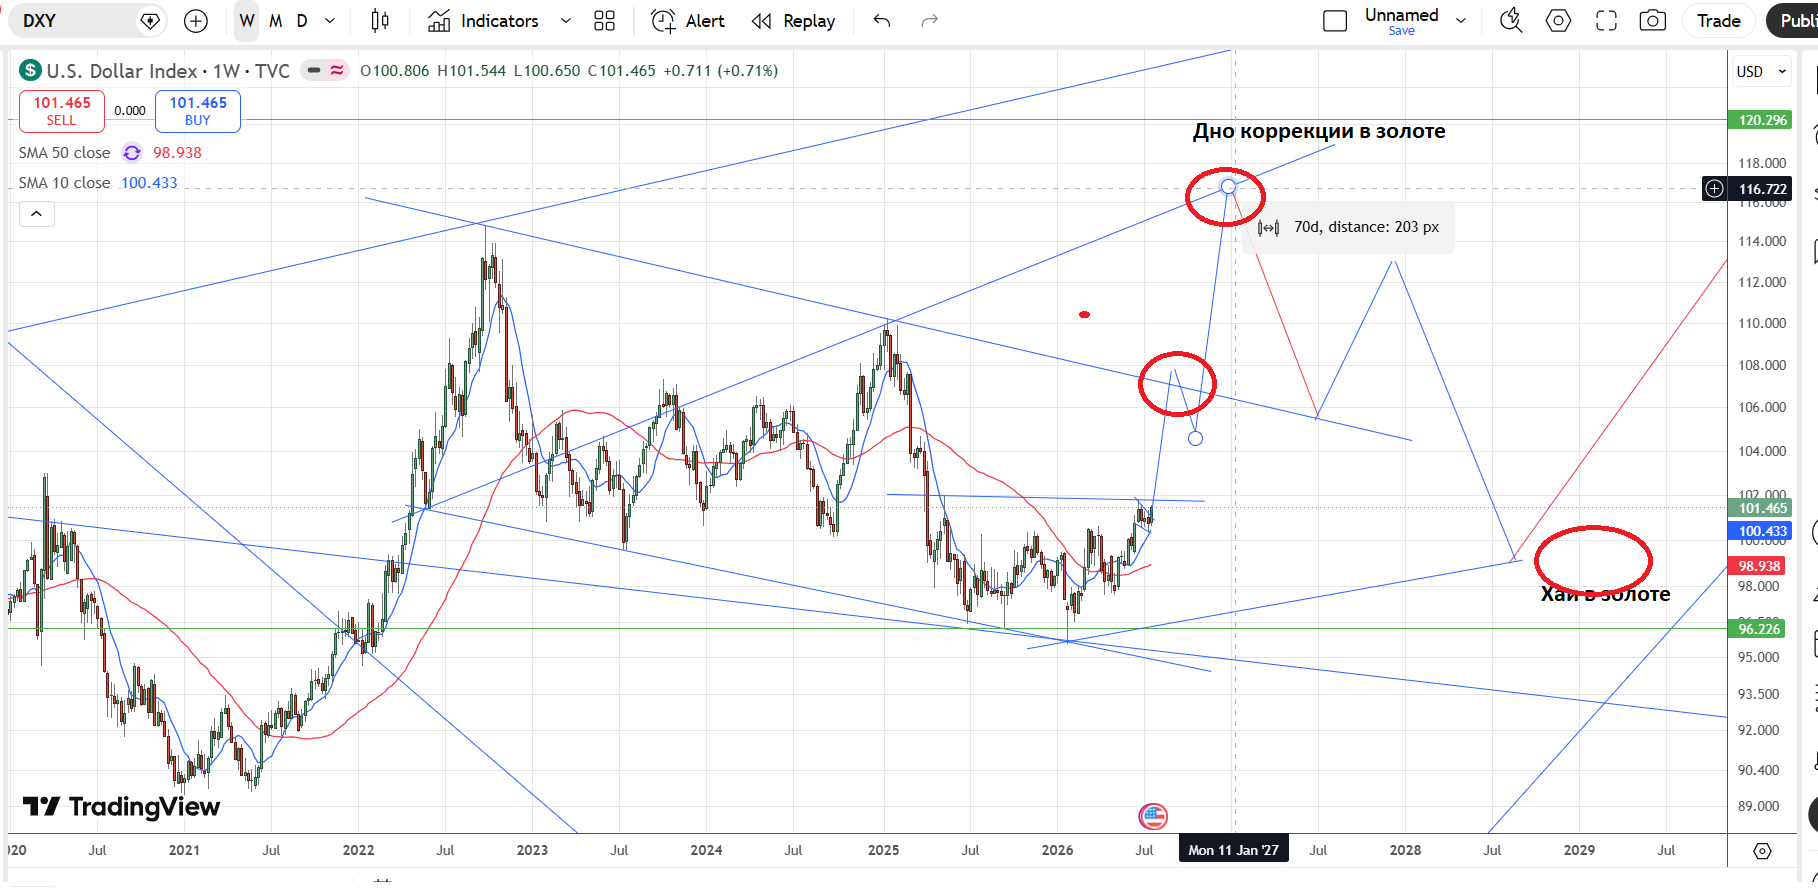The height and width of the screenshot is (892, 1818).
Task: Switch the chart to fullscreen mode
Action: [1606, 21]
